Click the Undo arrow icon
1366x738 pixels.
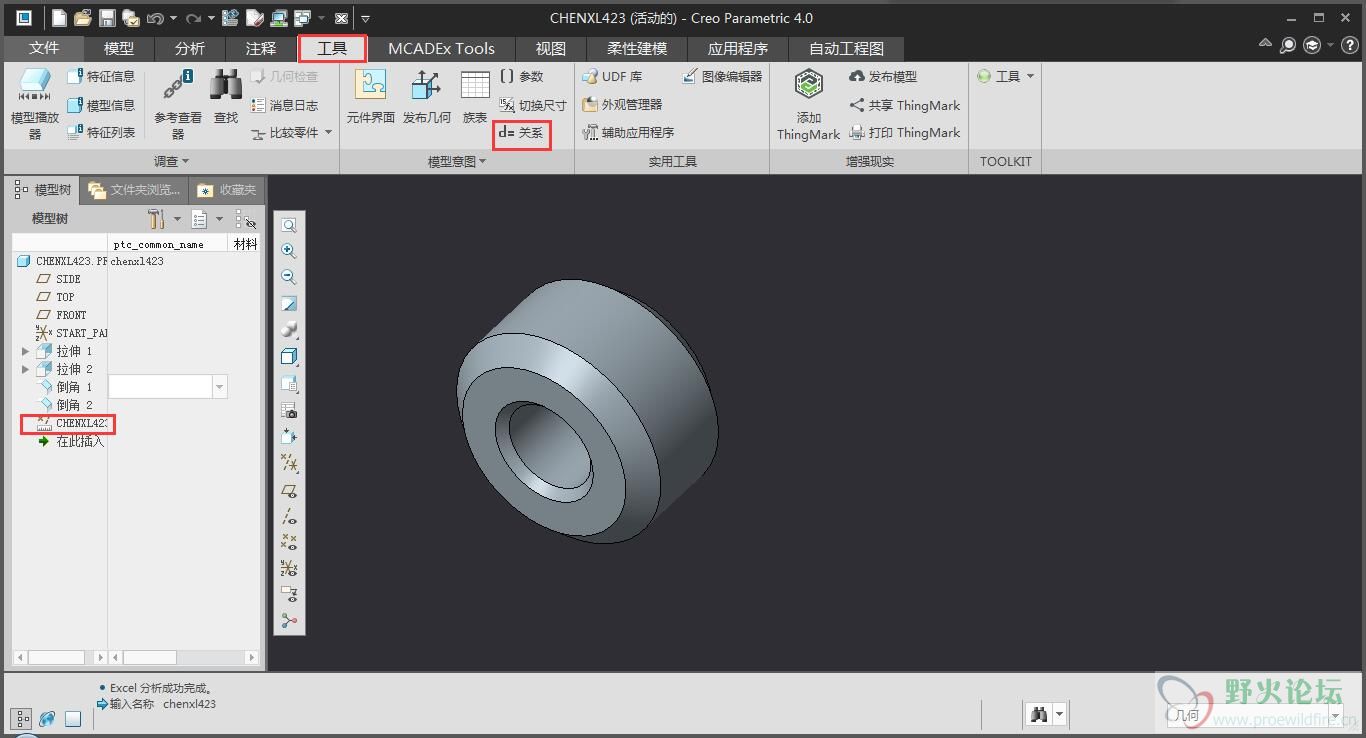pyautogui.click(x=155, y=18)
